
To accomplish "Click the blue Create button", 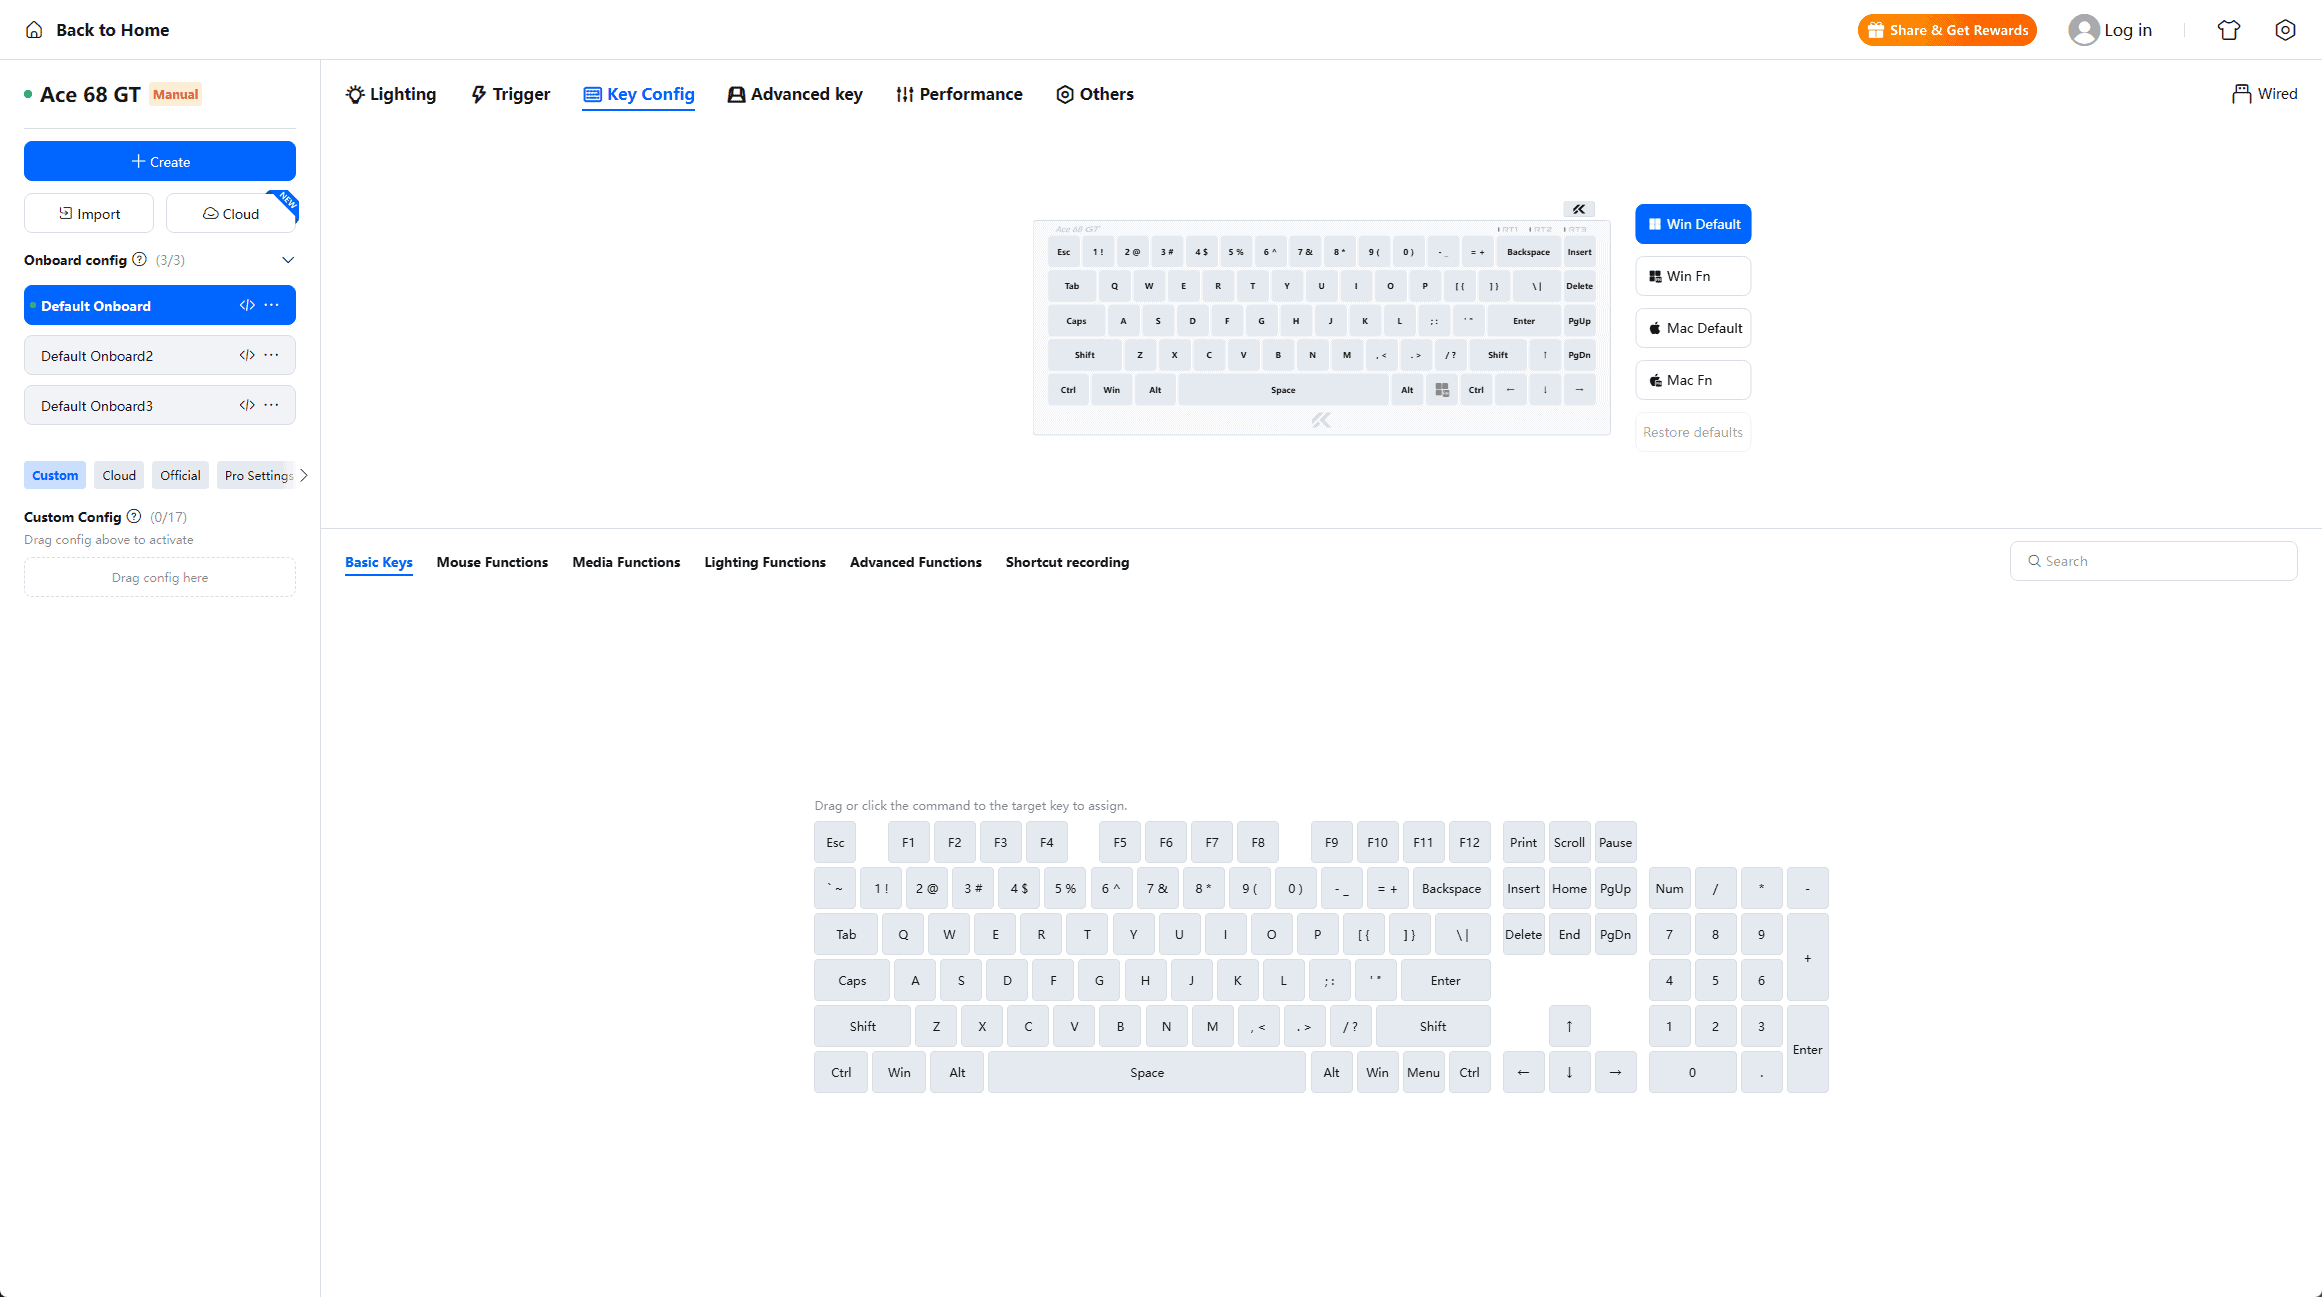I will click(x=160, y=161).
